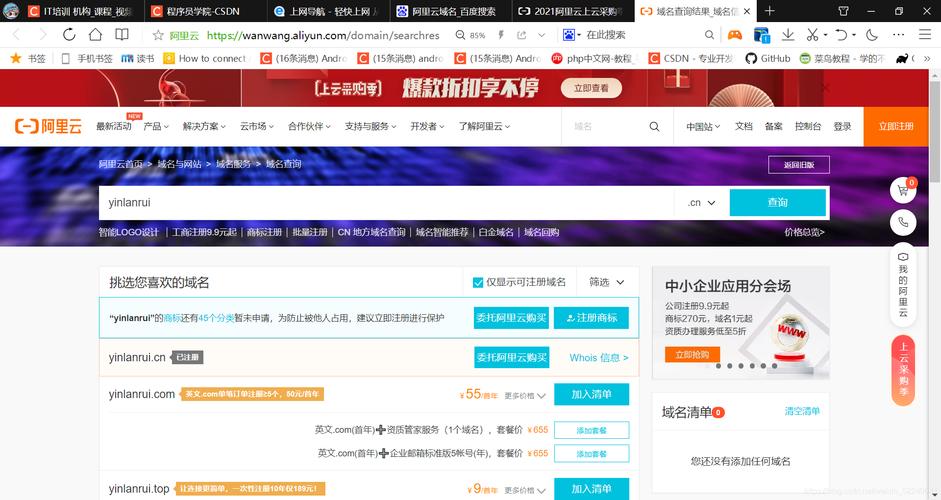Viewport: 941px width, 500px height.
Task: Expand 云市场 navigation menu
Action: 257,126
